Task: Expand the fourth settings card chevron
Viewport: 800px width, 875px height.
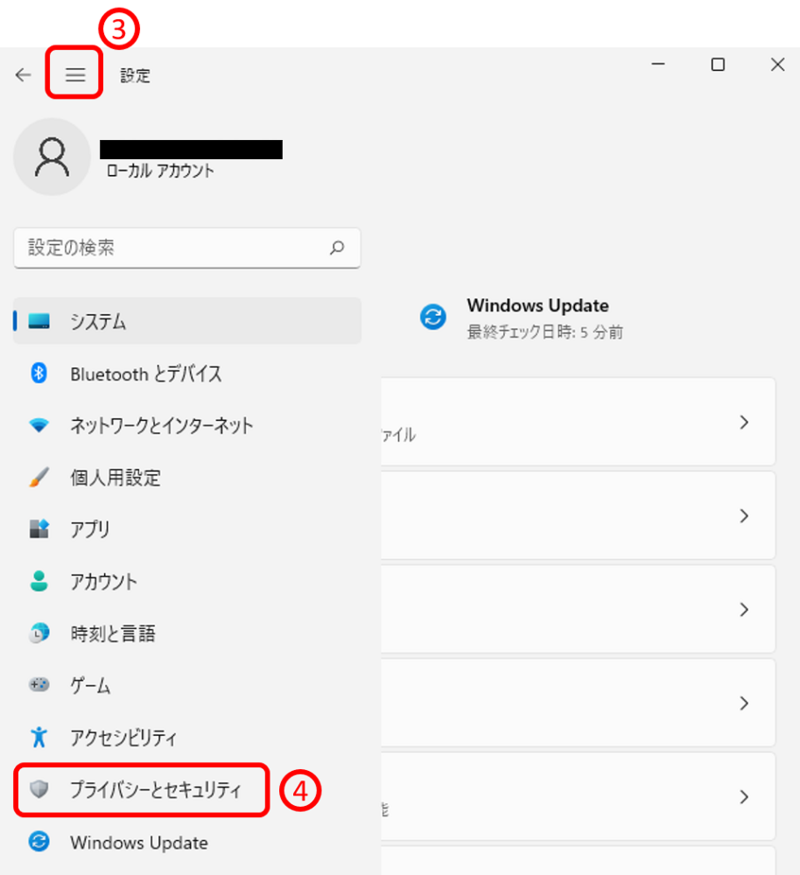Action: coord(744,703)
